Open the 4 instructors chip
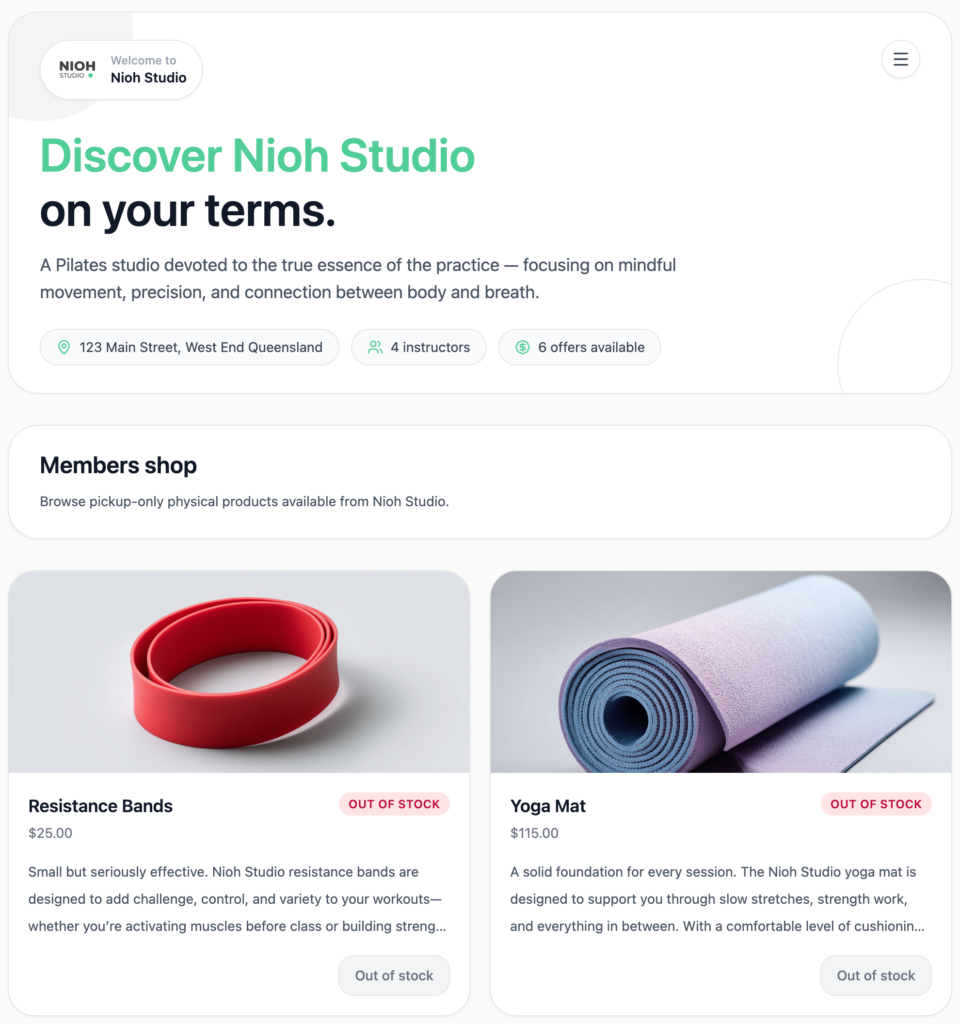Viewport: 960px width, 1024px height. 419,347
